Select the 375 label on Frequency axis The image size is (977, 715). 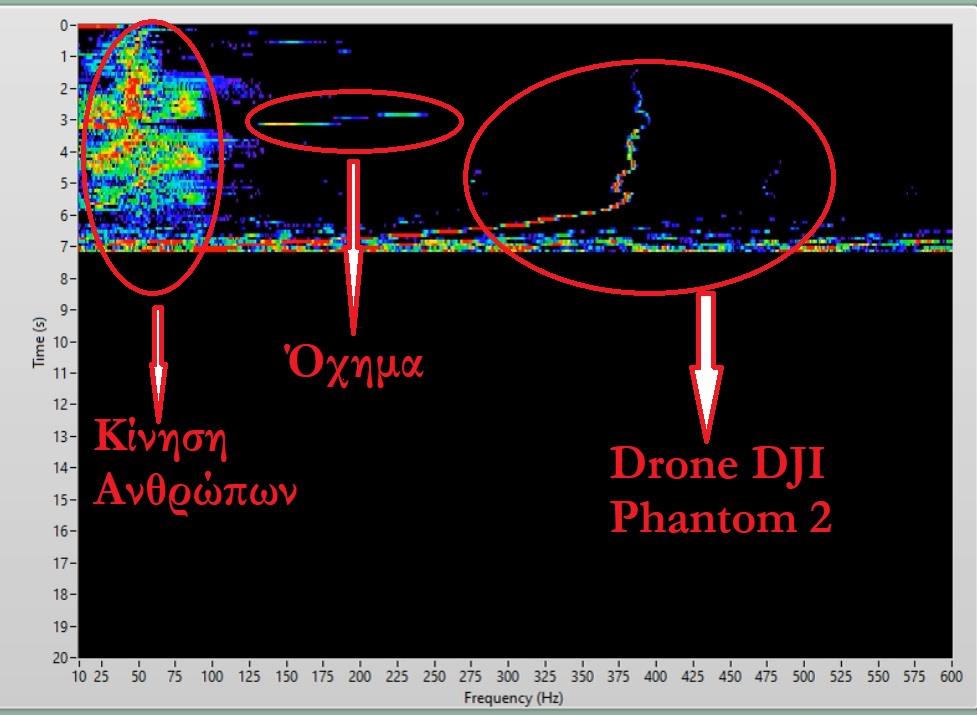[x=619, y=677]
